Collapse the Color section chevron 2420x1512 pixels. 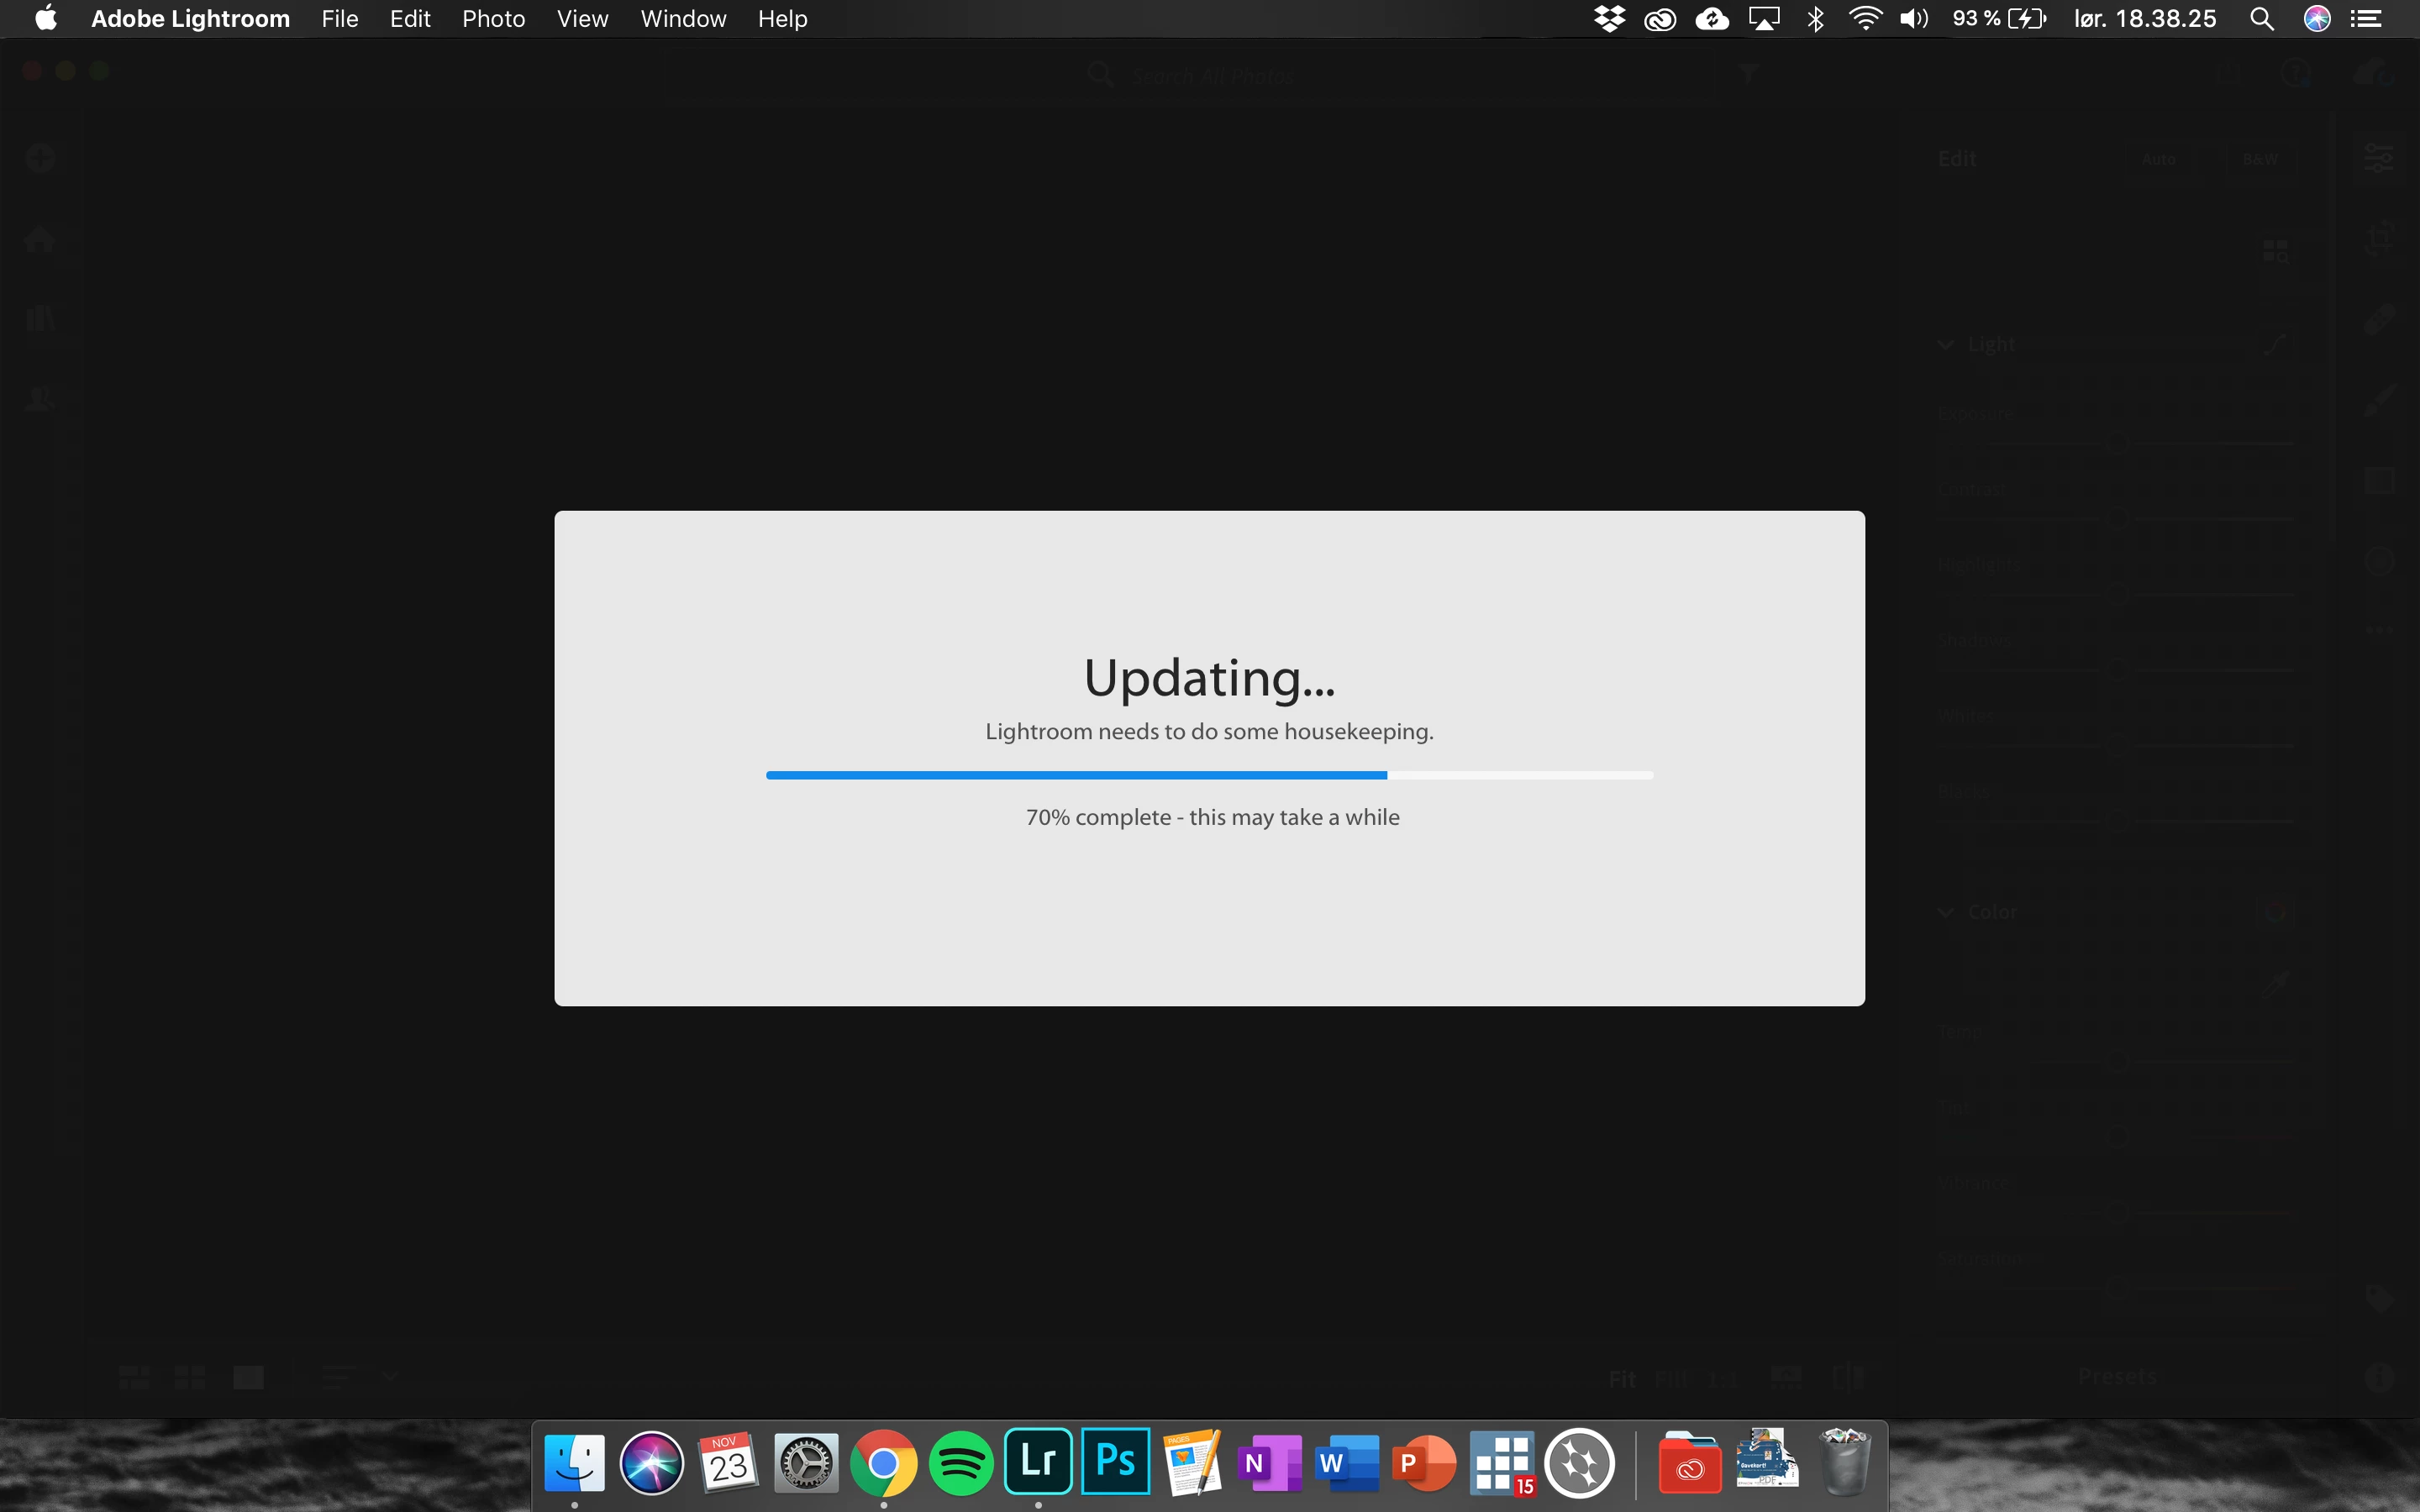1945,912
